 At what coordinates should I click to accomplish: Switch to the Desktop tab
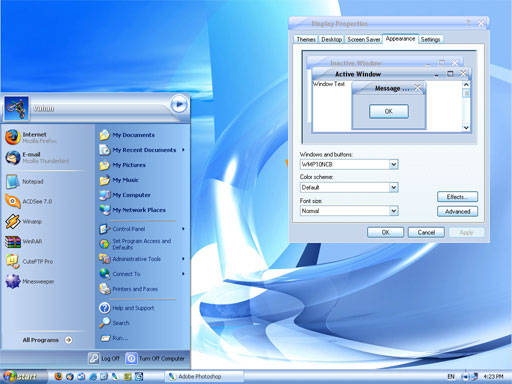click(331, 39)
